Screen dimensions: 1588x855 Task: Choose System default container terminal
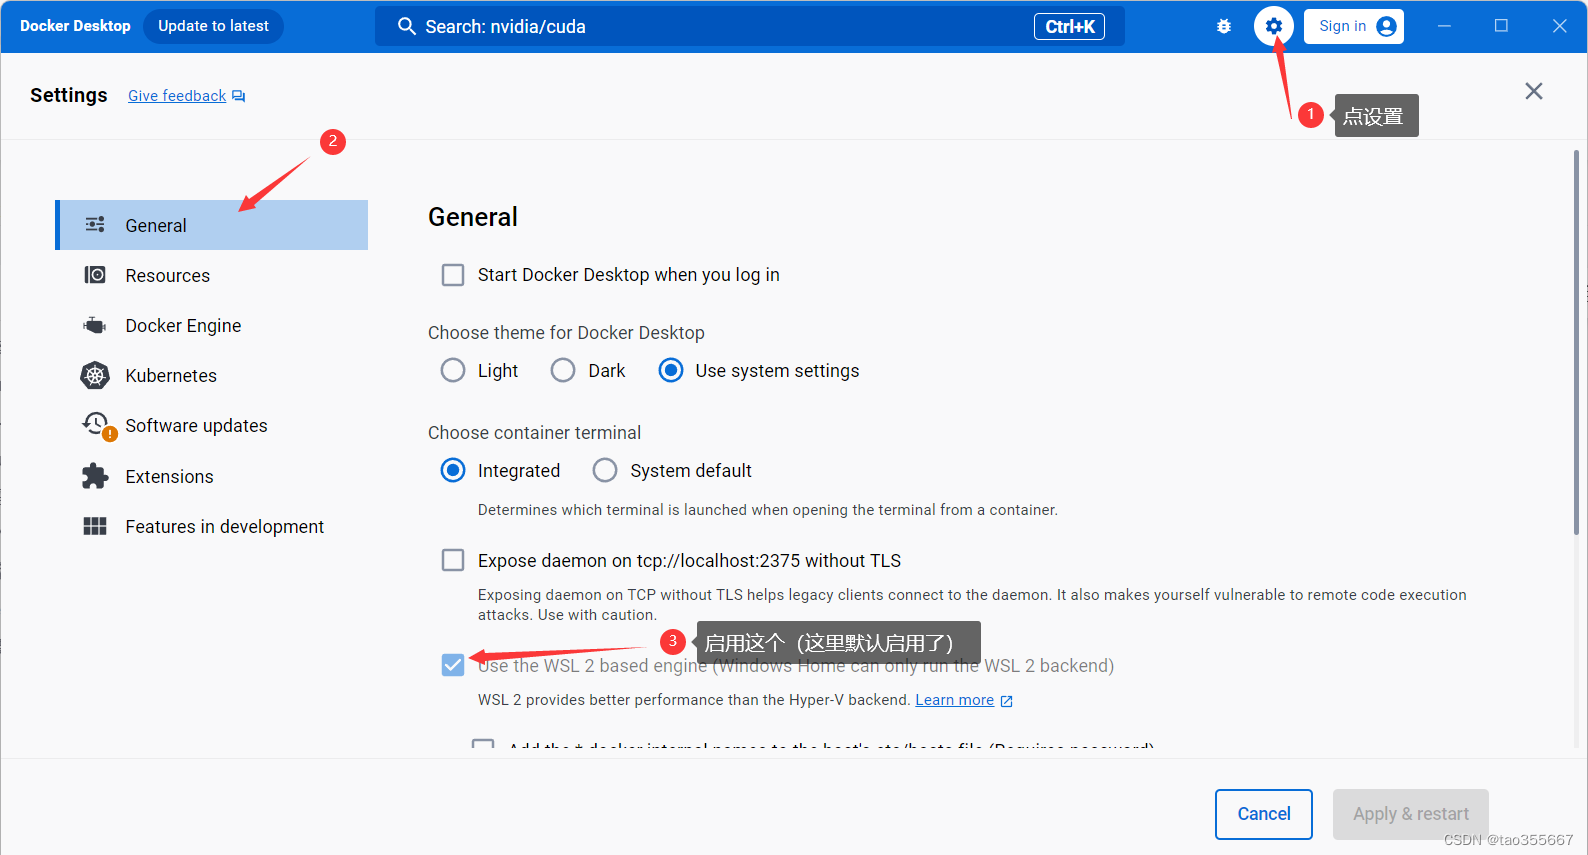[605, 470]
